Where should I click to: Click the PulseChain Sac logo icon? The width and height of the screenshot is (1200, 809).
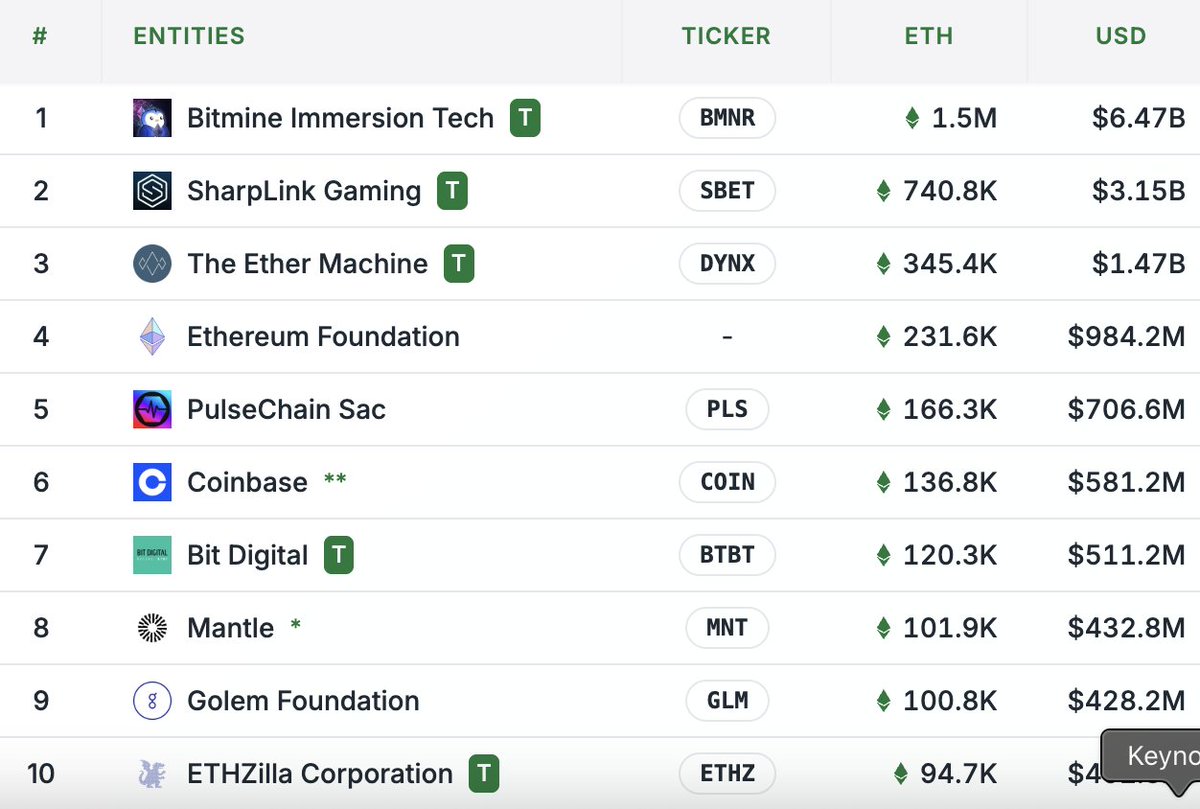pyautogui.click(x=152, y=410)
